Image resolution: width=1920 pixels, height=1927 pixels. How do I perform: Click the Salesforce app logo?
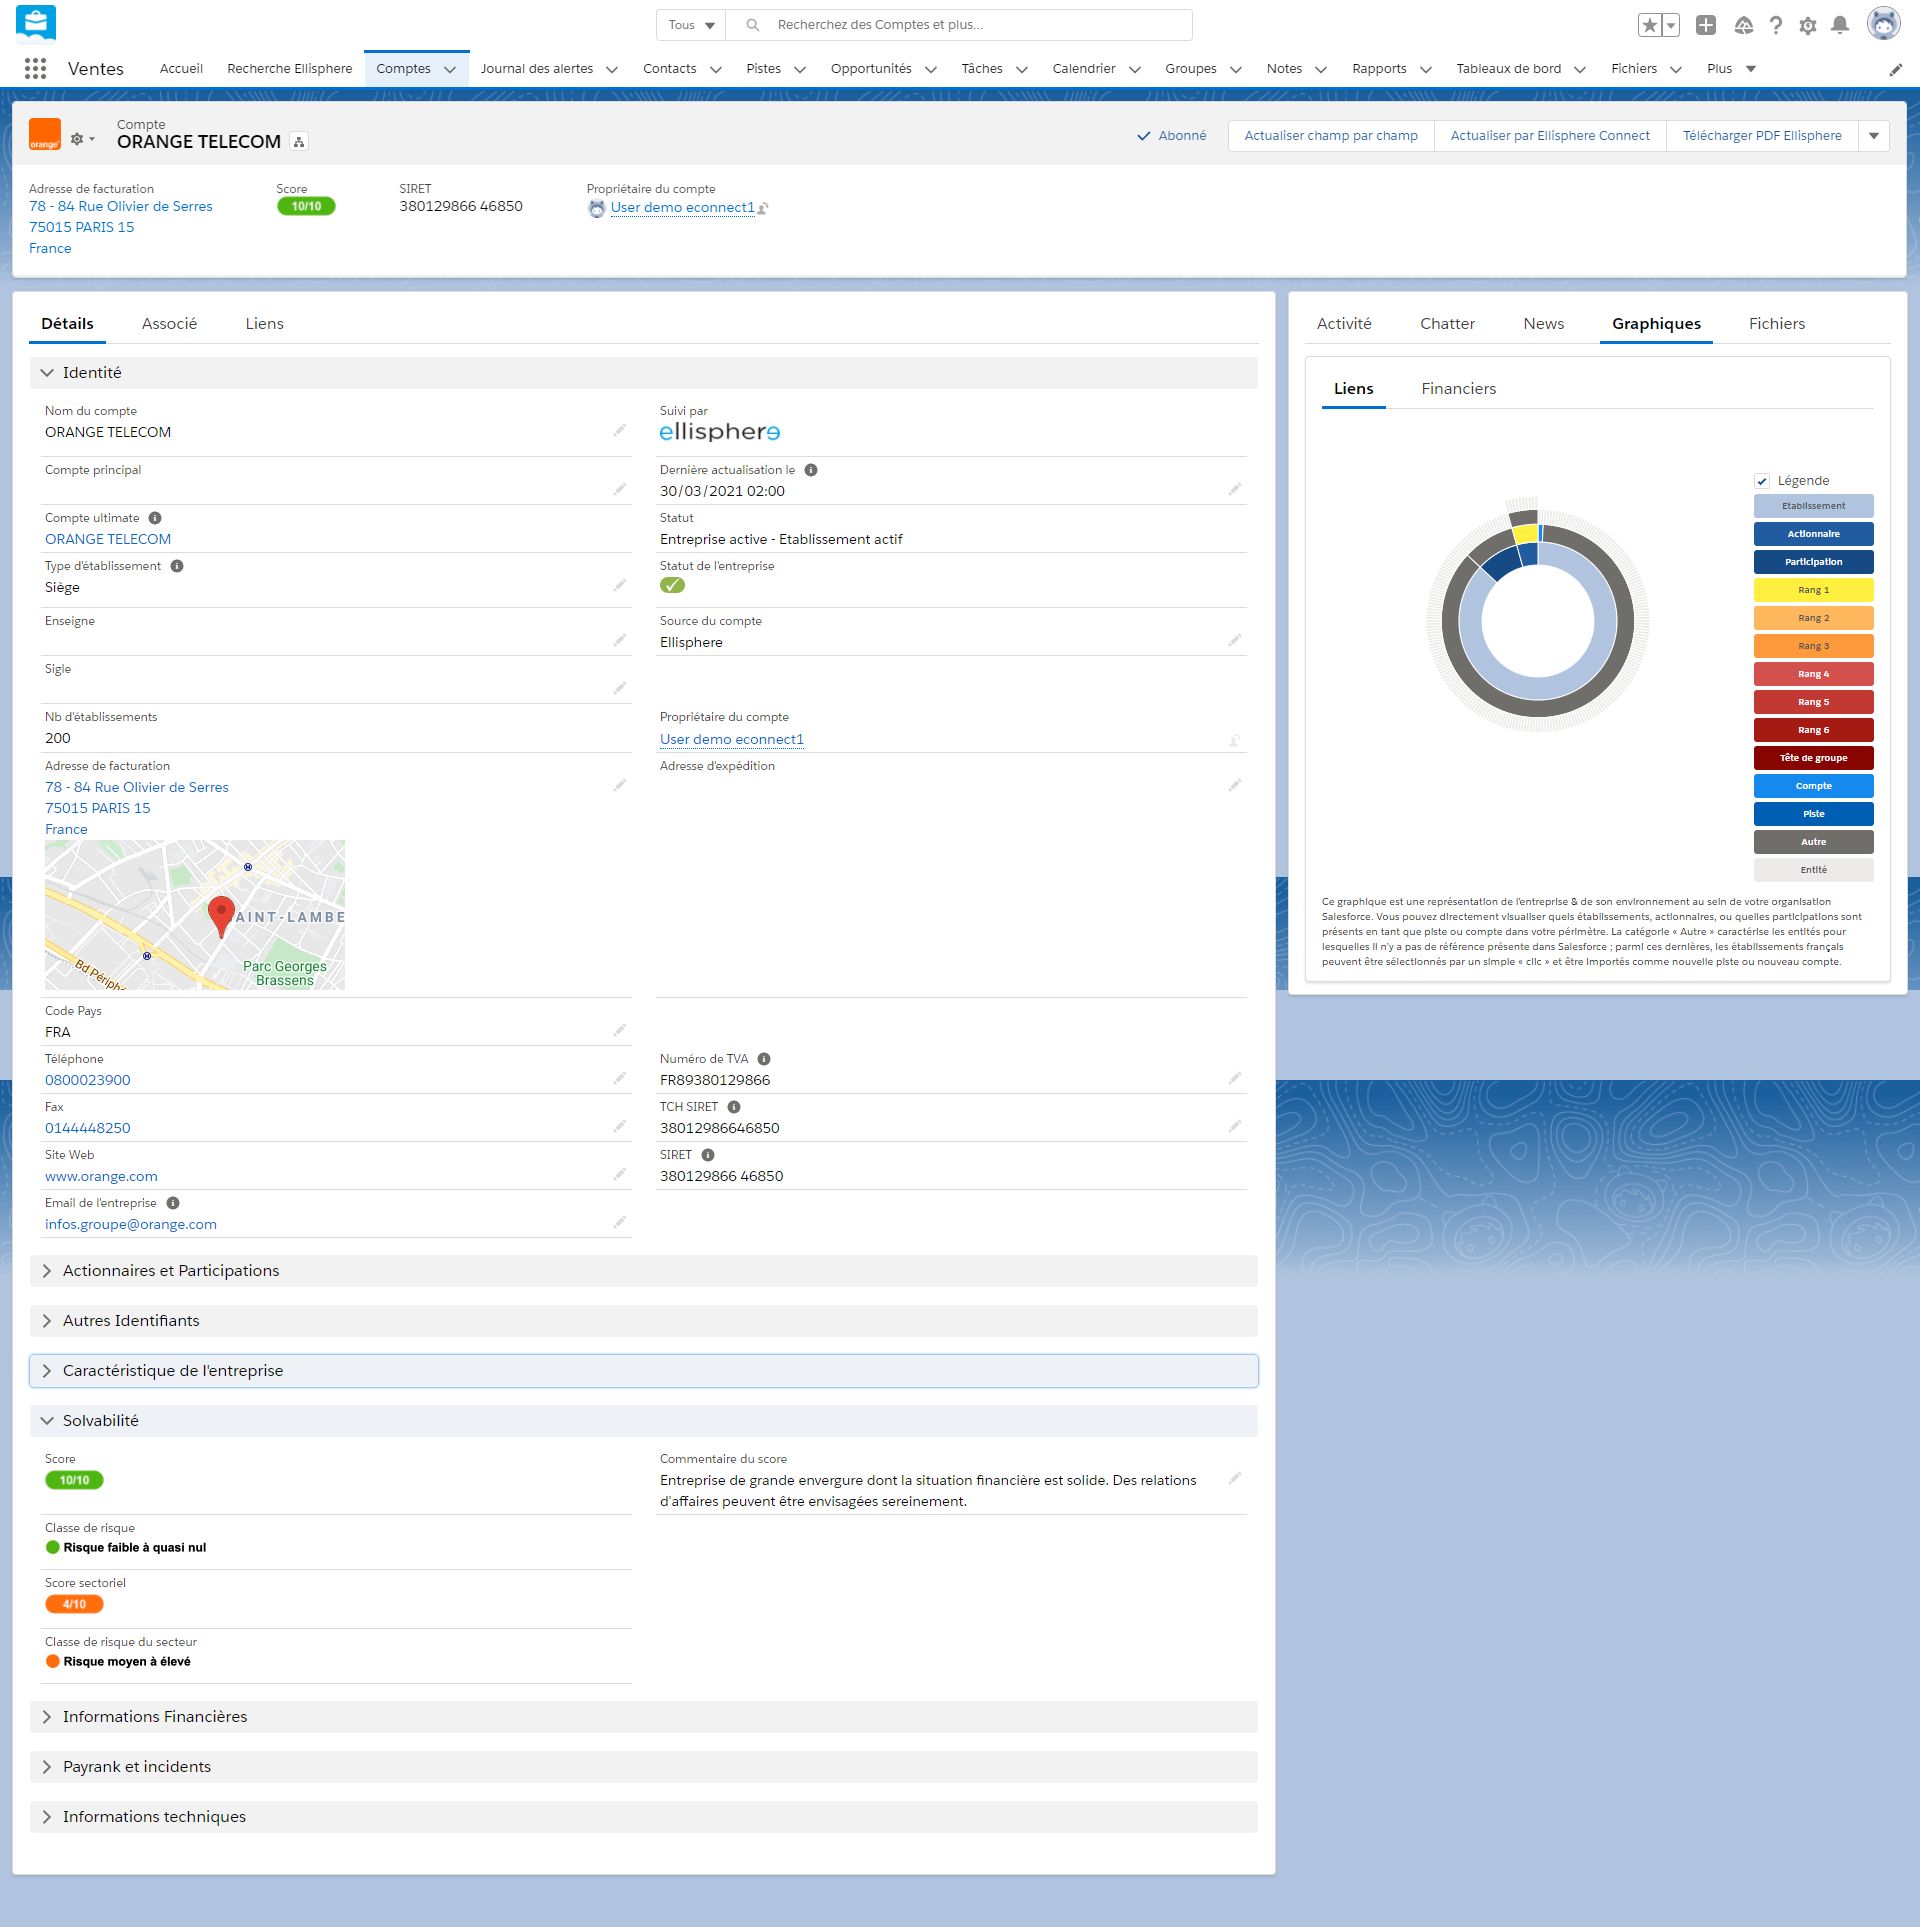36,23
